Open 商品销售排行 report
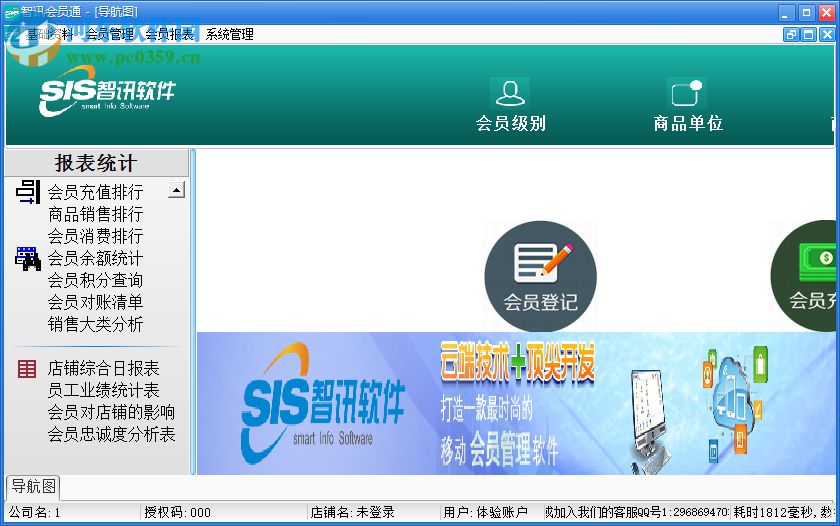840x526 pixels. 95,214
